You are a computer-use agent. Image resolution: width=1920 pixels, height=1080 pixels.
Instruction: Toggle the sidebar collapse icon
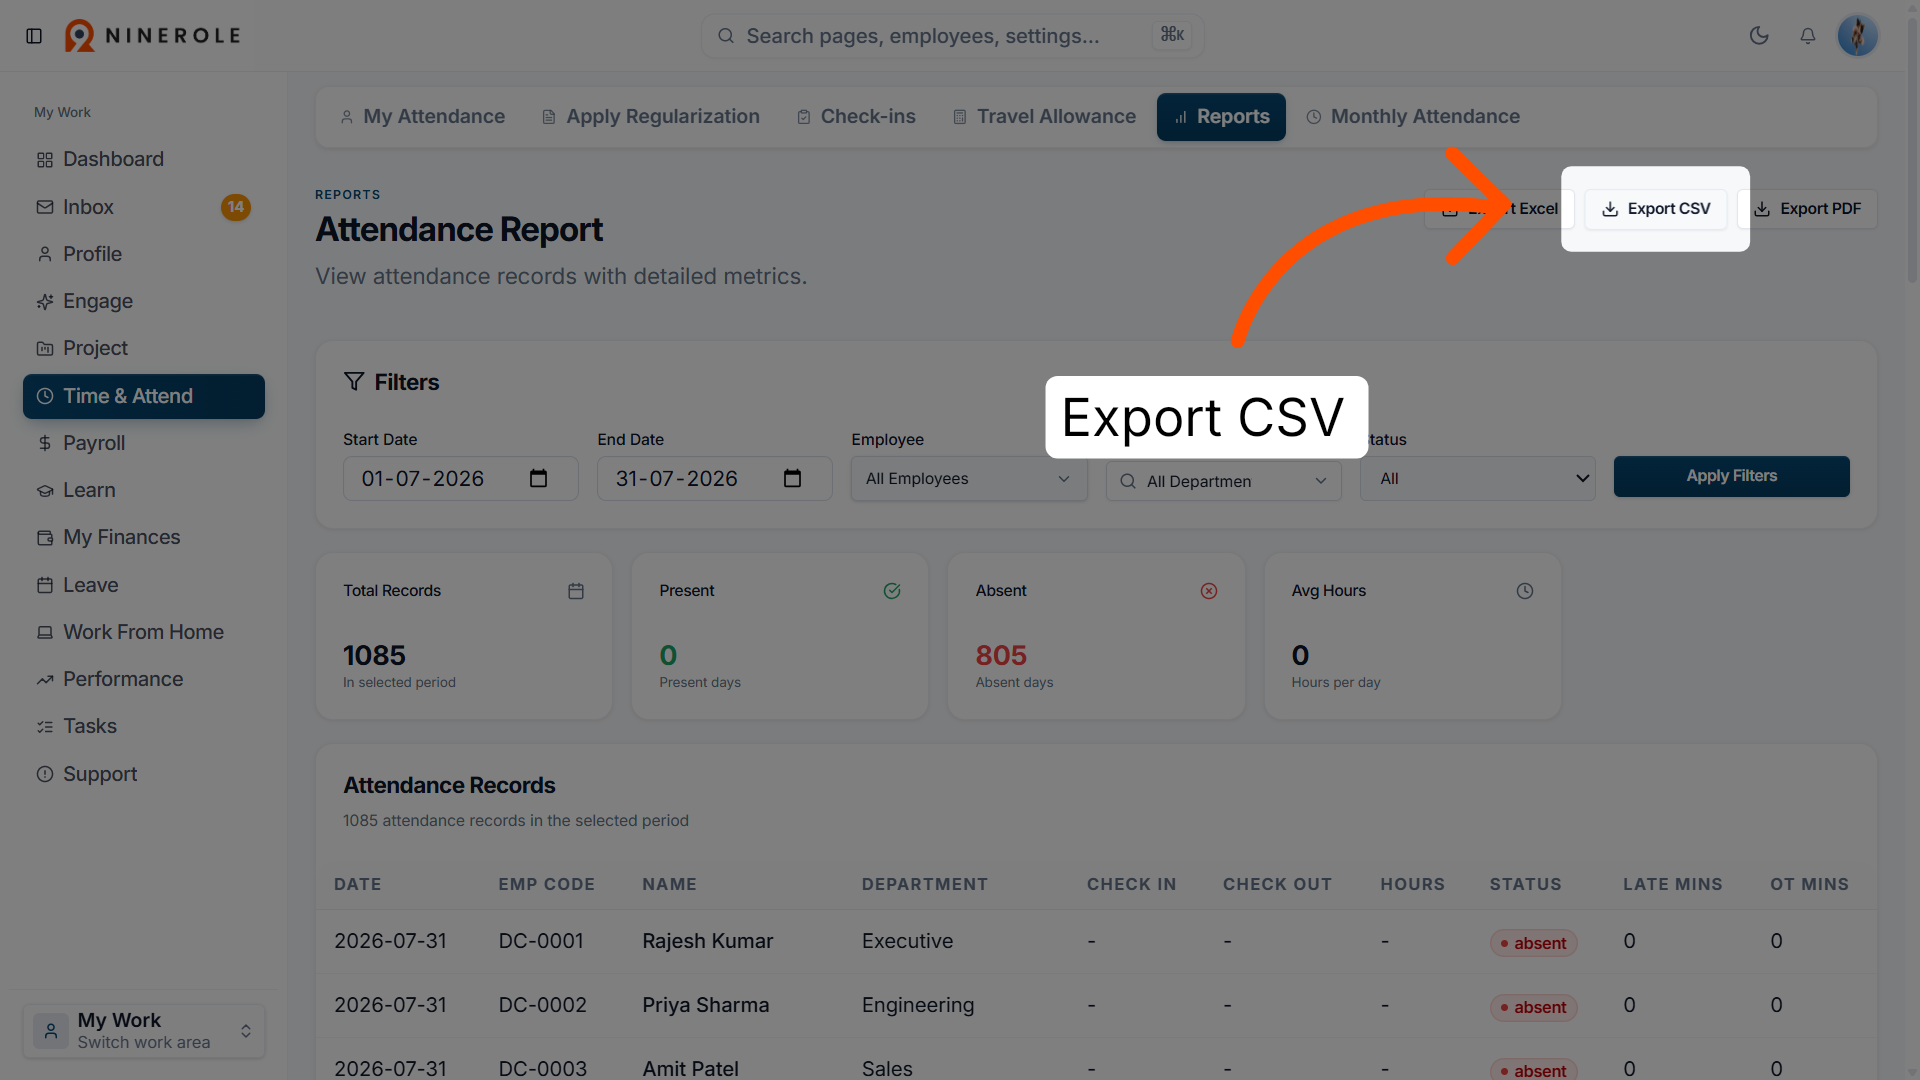point(34,36)
